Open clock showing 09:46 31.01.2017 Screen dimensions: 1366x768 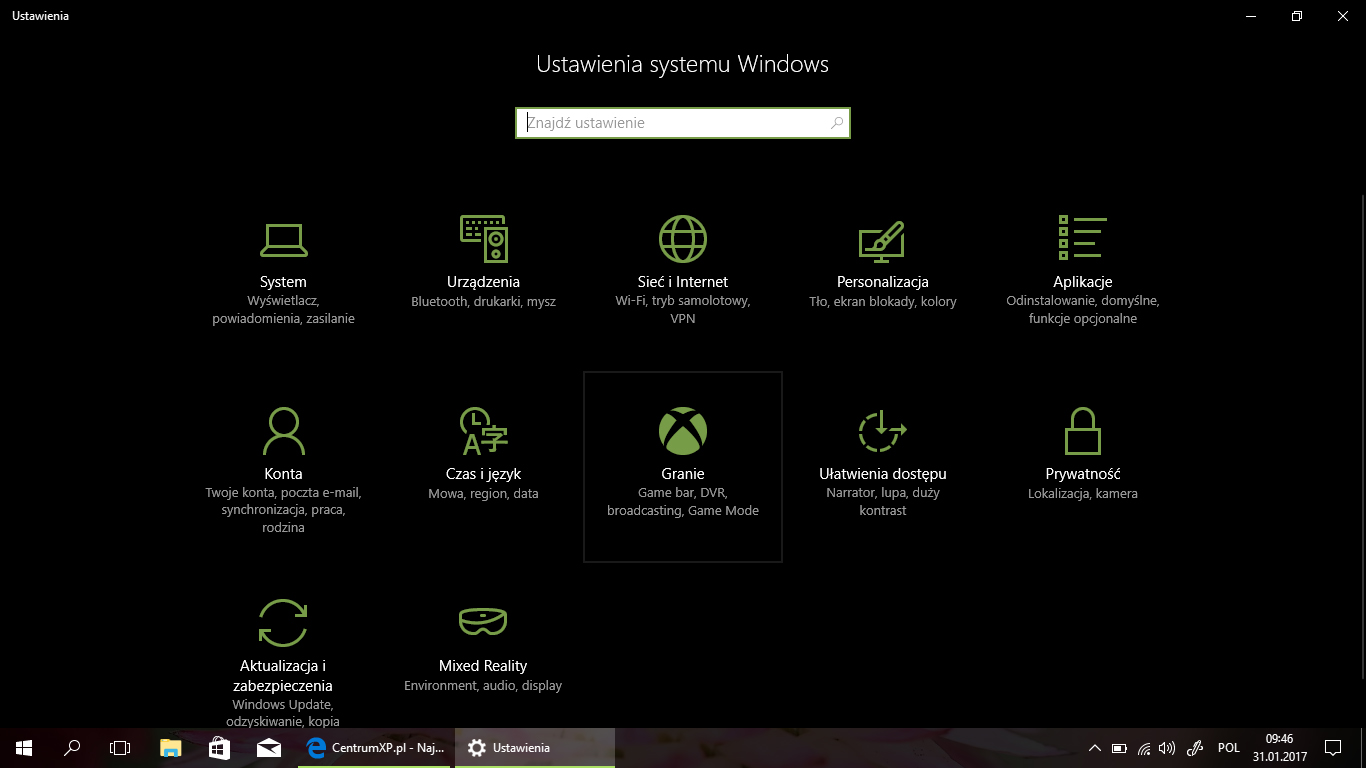1279,748
